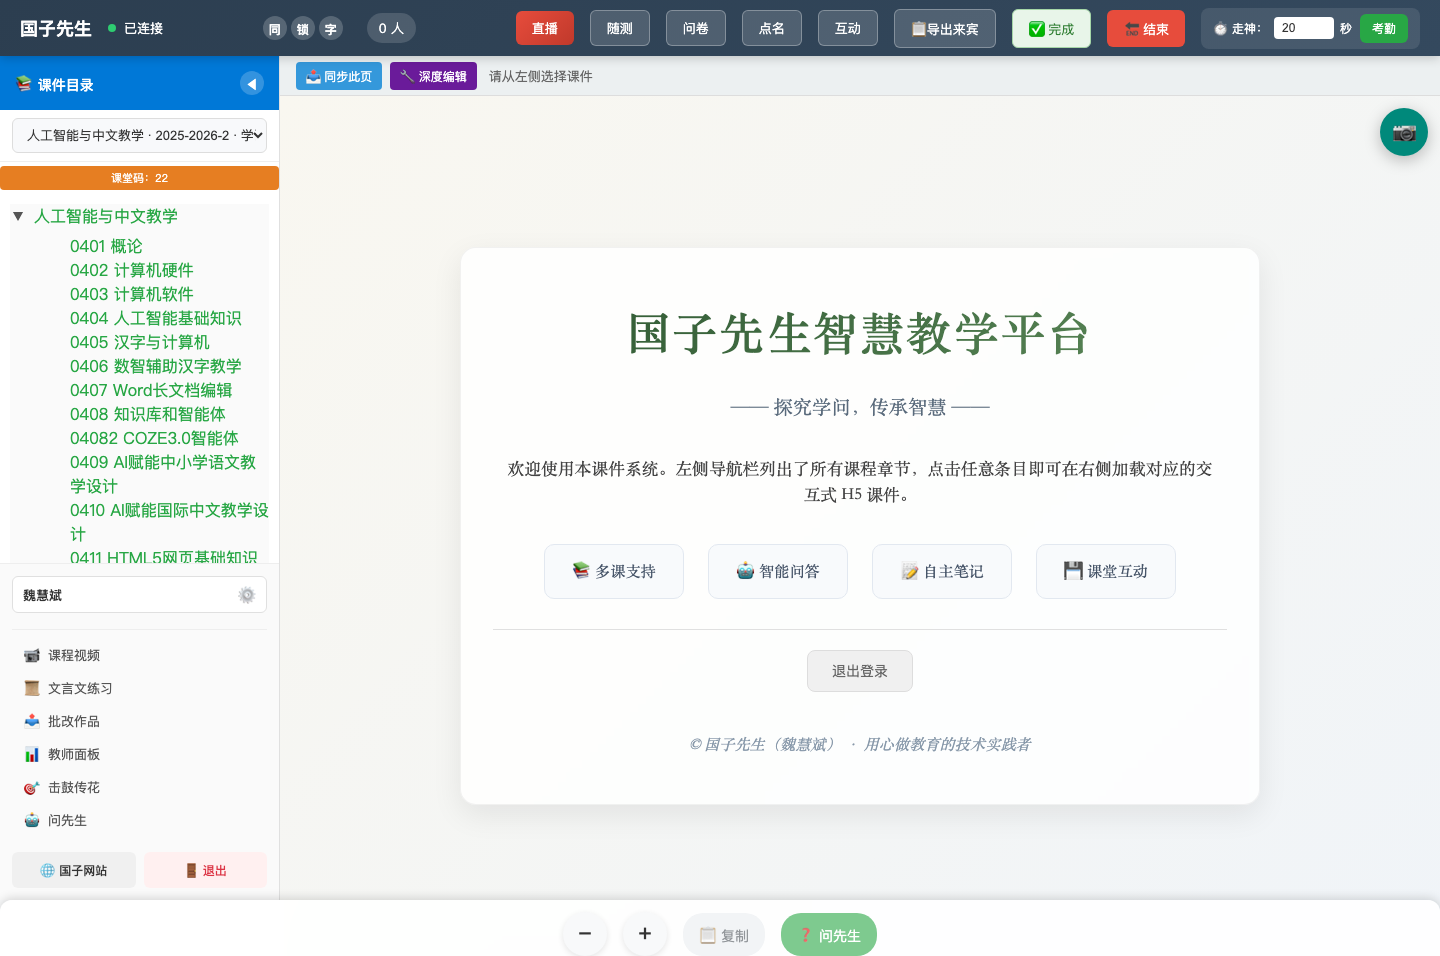Click 导出来宾 export guests button
This screenshot has width=1440, height=956.
coord(945,28)
